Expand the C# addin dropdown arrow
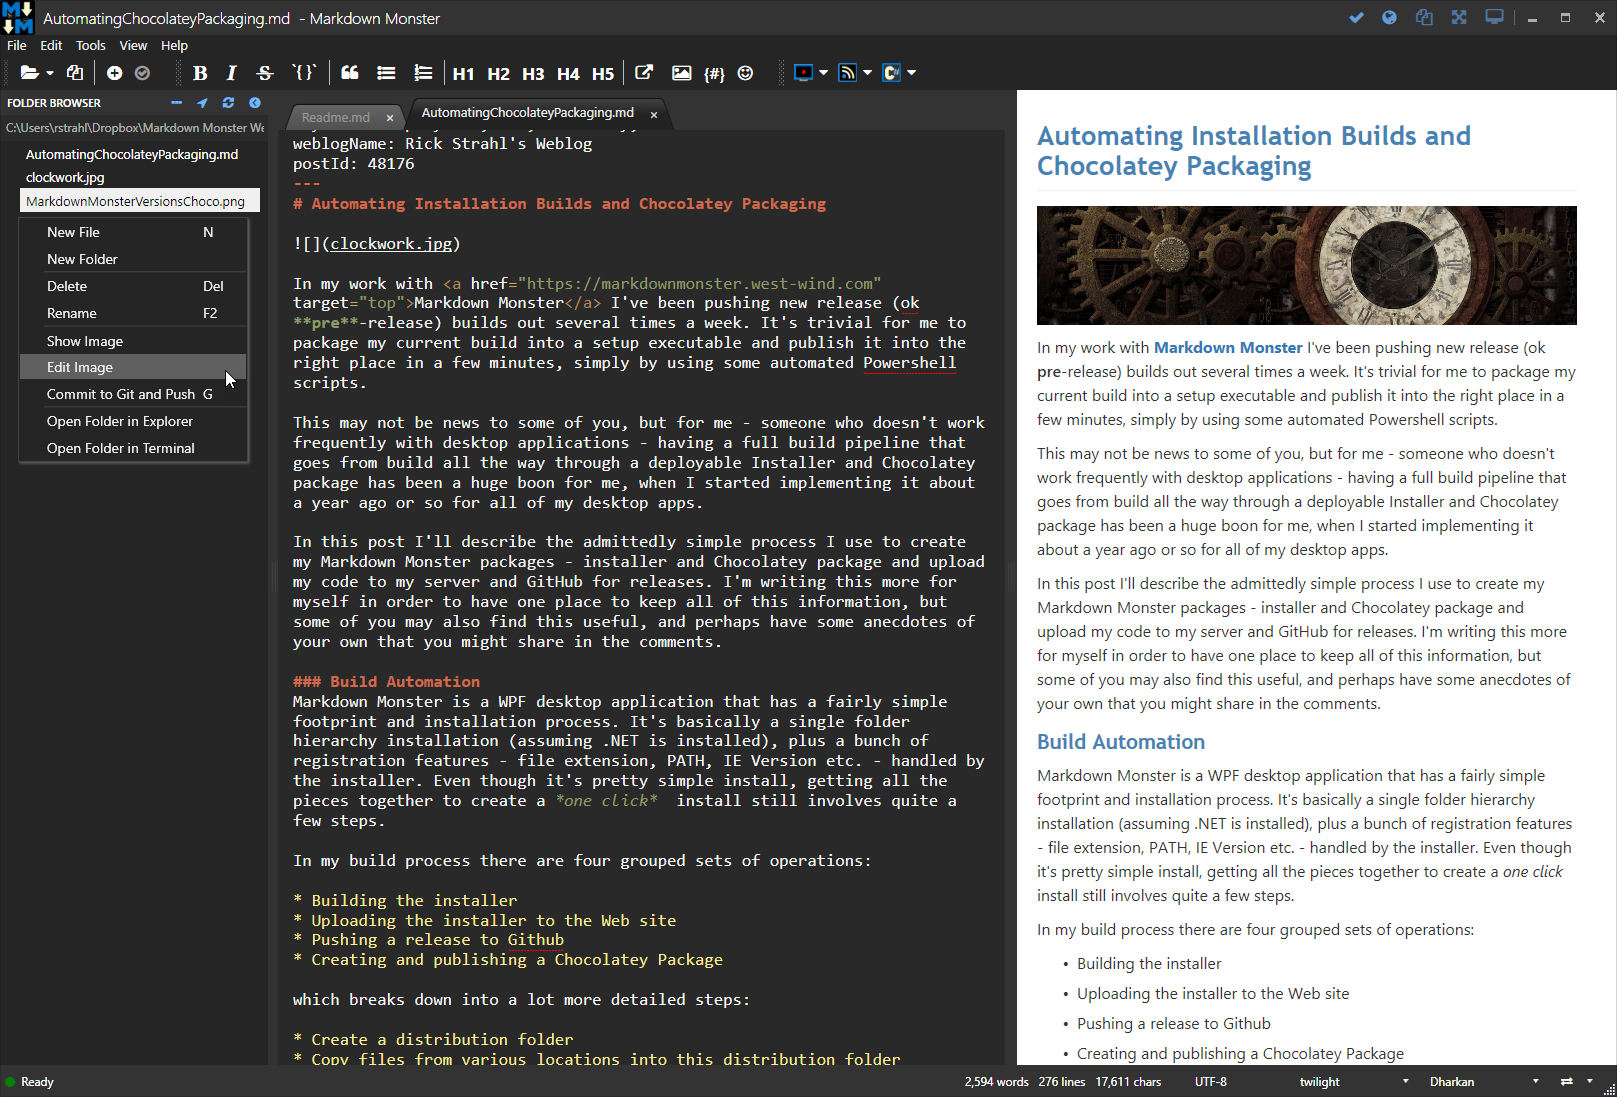The image size is (1617, 1097). [912, 73]
